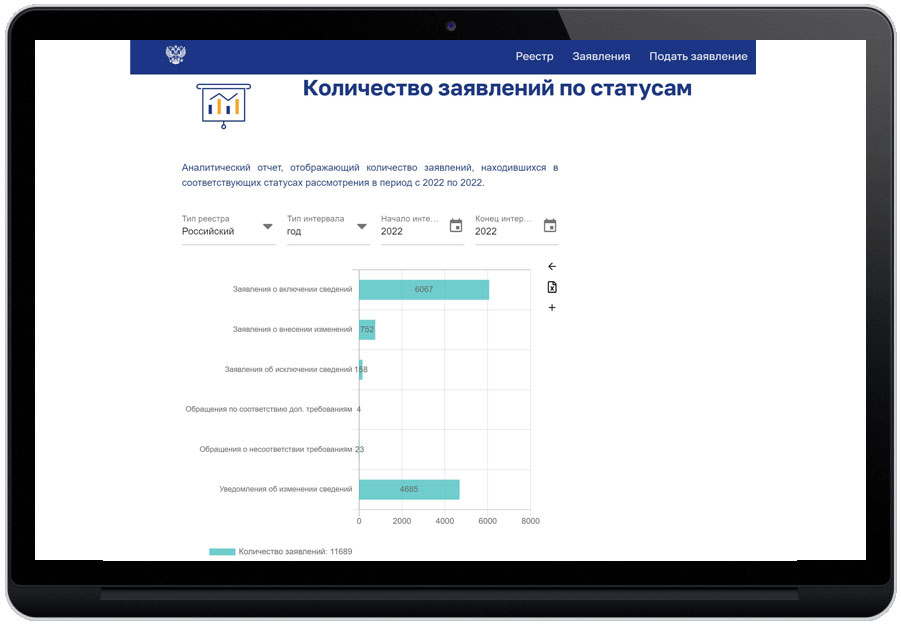Screen dimensions: 901x626
Task: Switch to the Заявления section
Action: 601,56
